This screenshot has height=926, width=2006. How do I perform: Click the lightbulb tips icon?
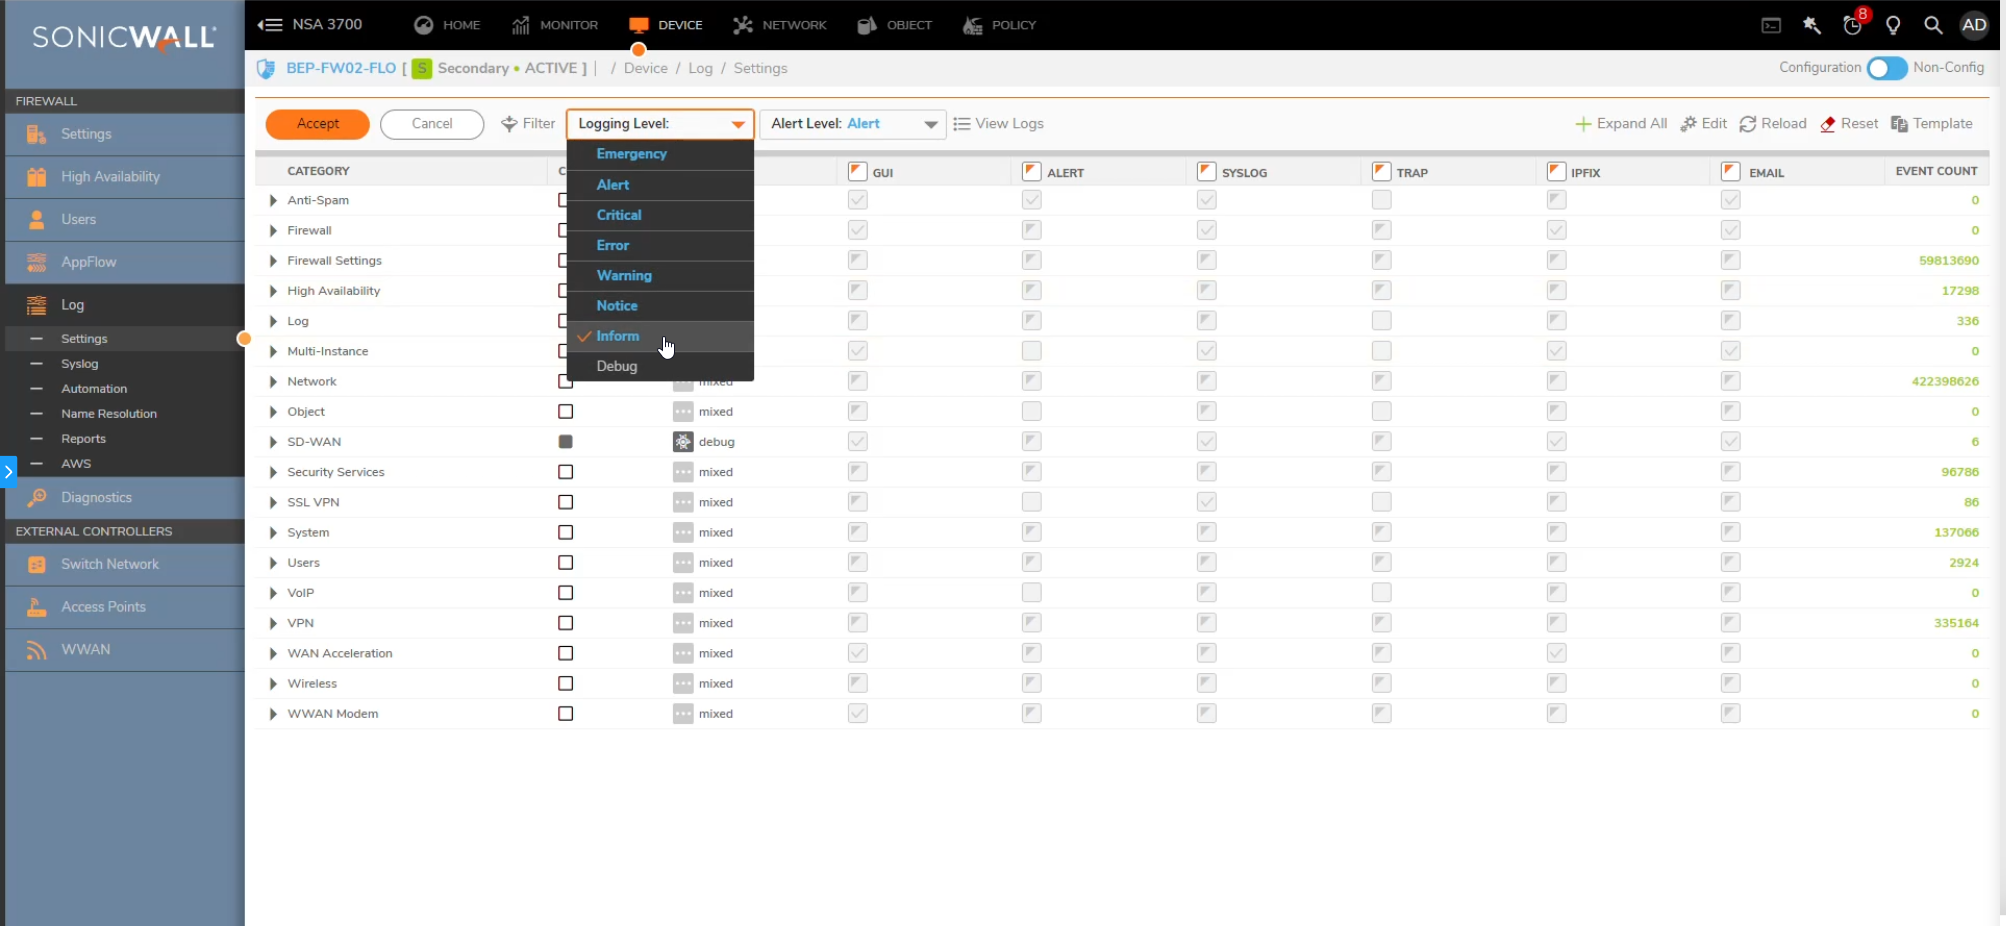point(1893,26)
